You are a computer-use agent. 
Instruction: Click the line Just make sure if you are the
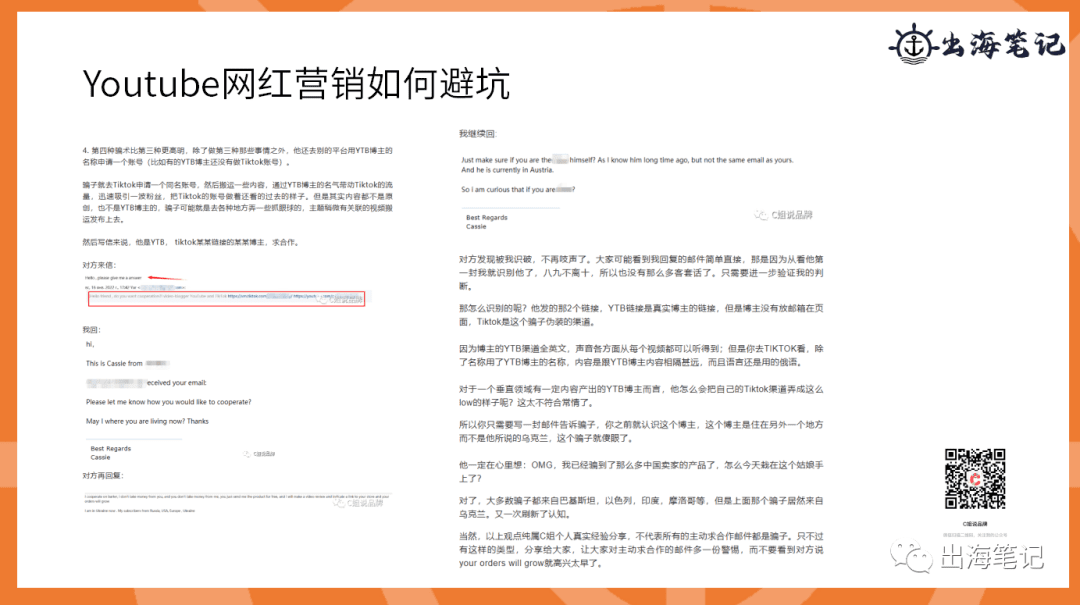627,160
